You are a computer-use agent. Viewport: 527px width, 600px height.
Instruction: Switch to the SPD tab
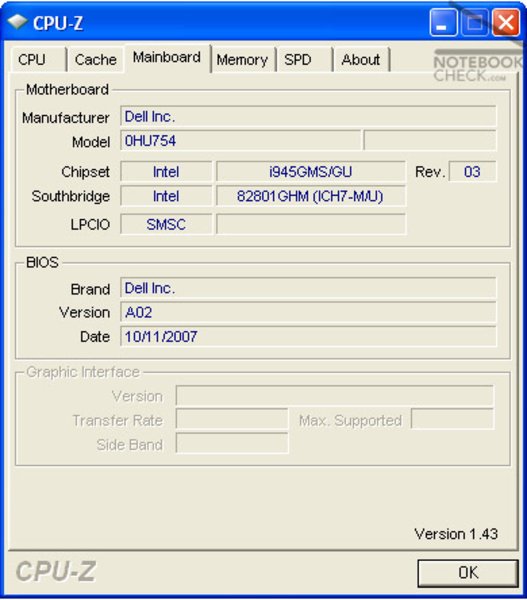(305, 59)
